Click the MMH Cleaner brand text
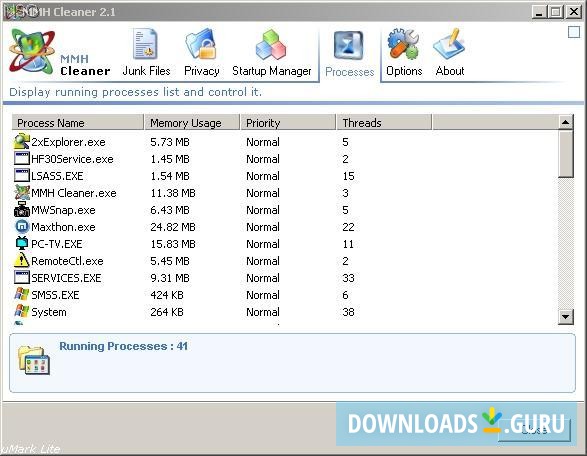The height and width of the screenshot is (456, 587). point(85,65)
